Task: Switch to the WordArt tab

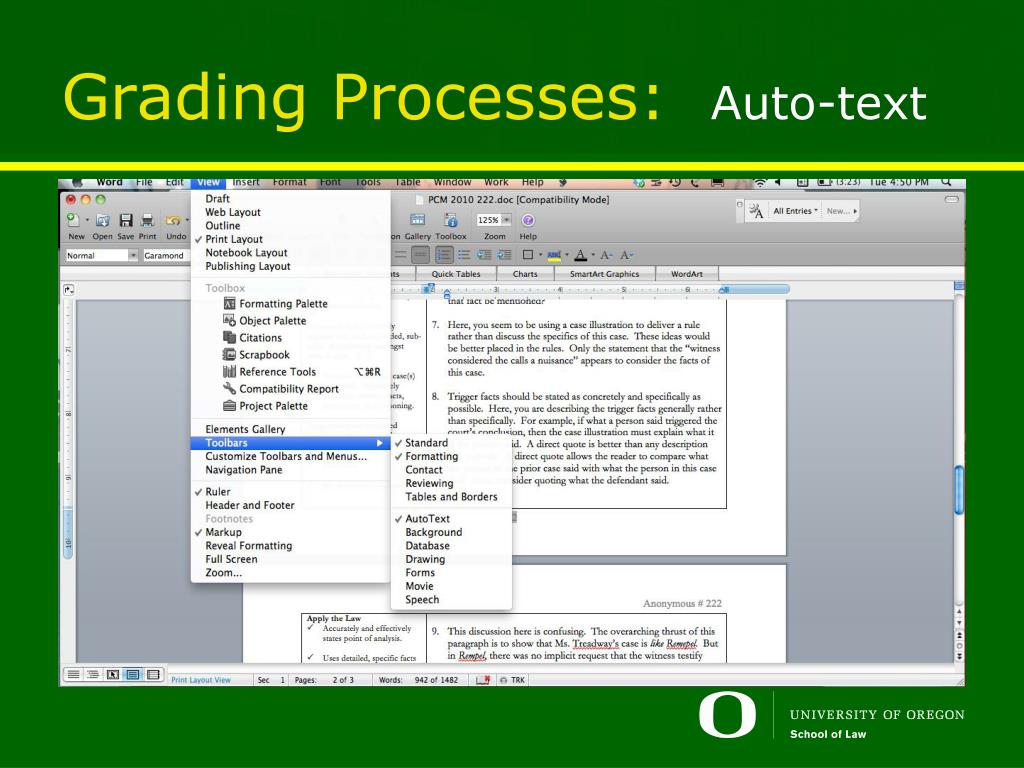Action: point(686,274)
